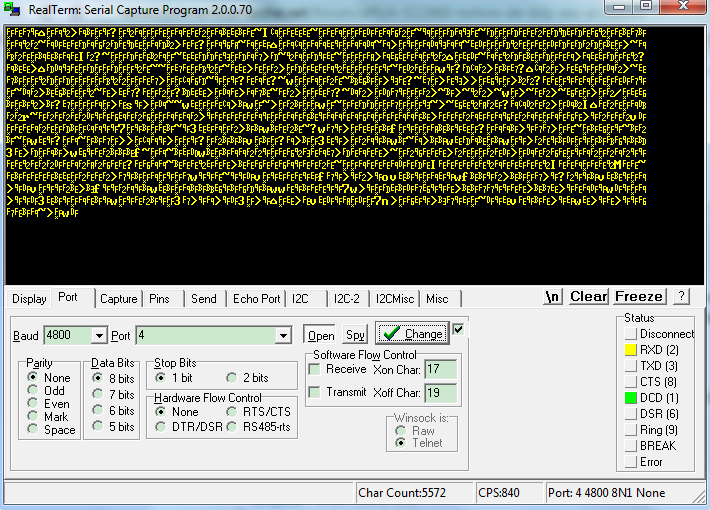Freeze the terminal display
710x510 pixels.
639,297
